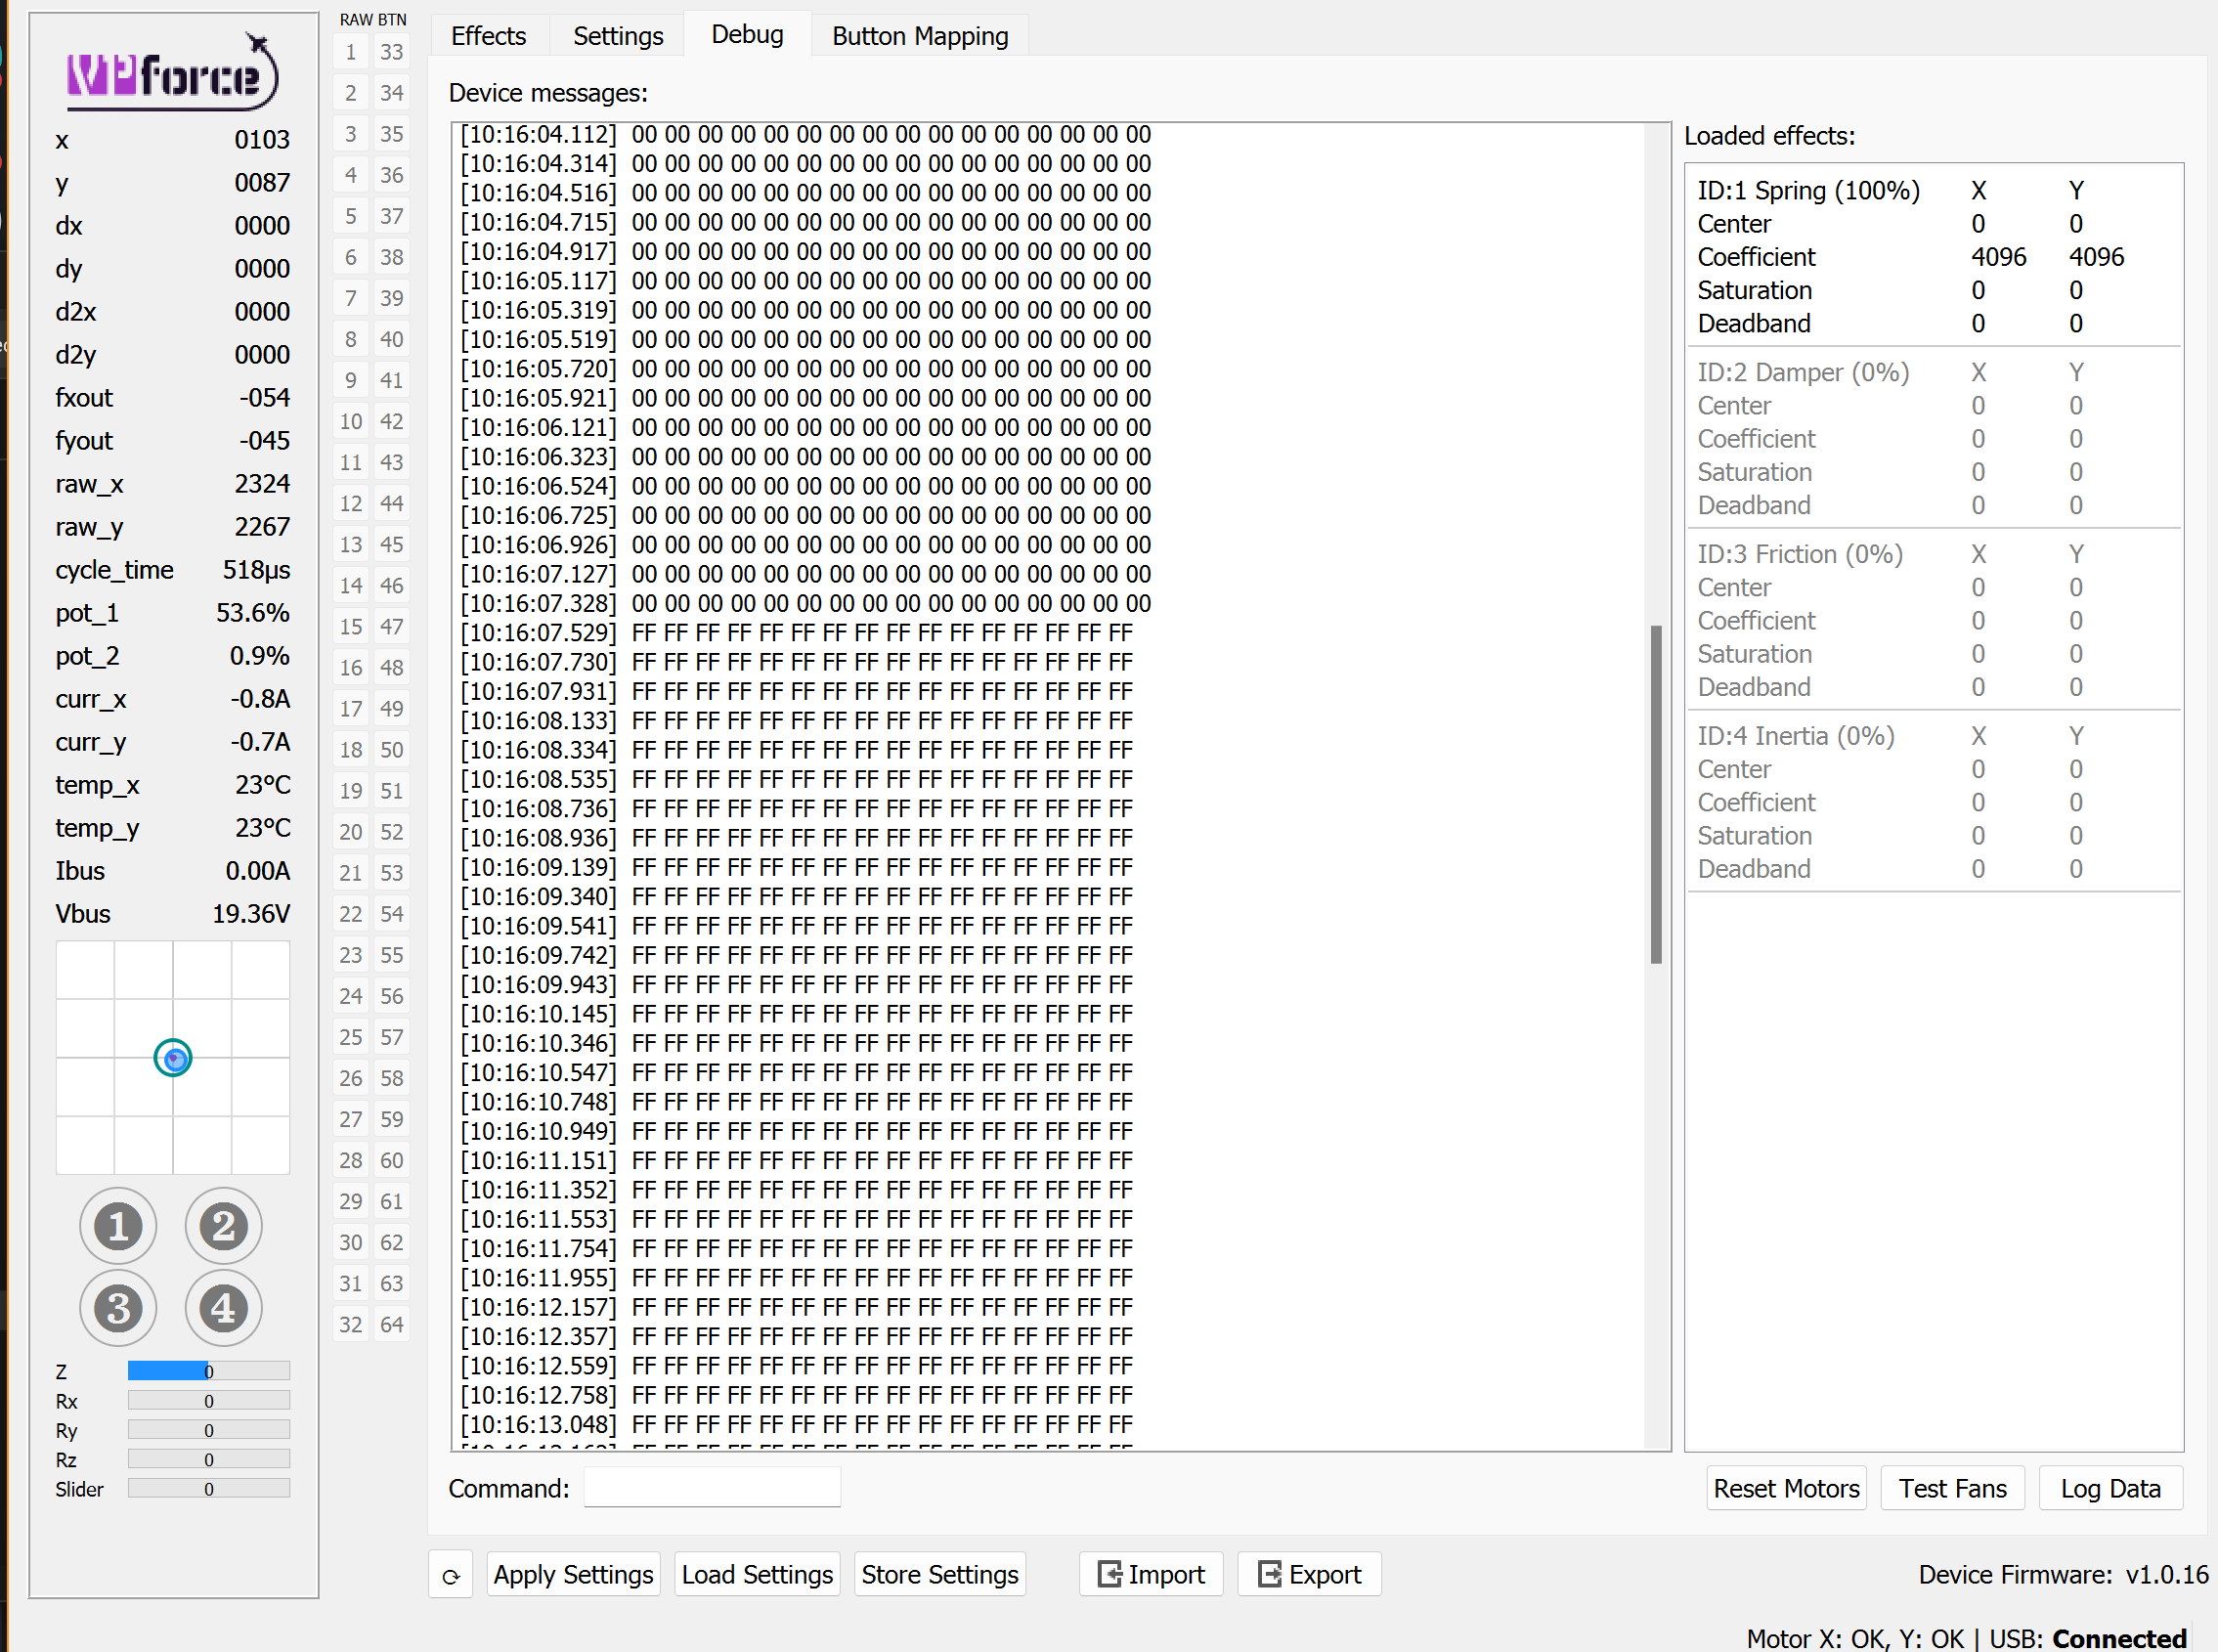This screenshot has height=1652, width=2218.
Task: Click Test Fans
Action: pos(1951,1487)
